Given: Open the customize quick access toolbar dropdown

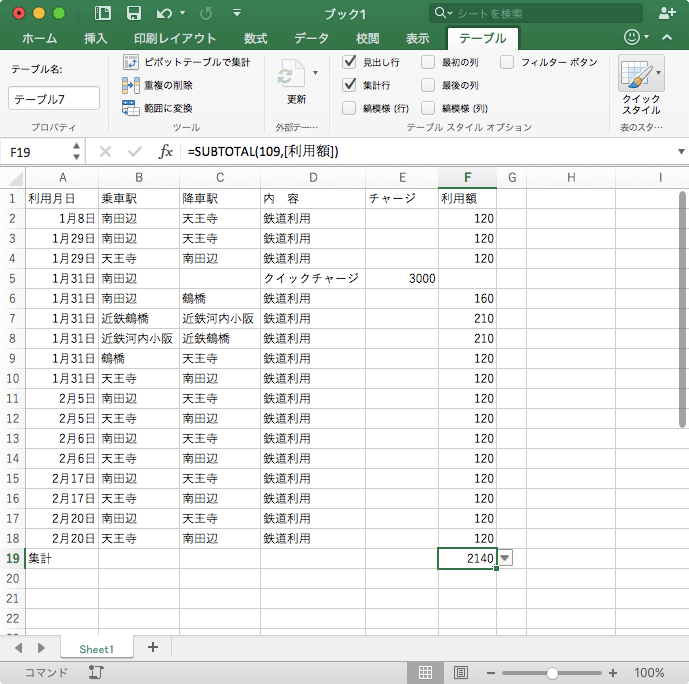Looking at the screenshot, I should pyautogui.click(x=237, y=13).
